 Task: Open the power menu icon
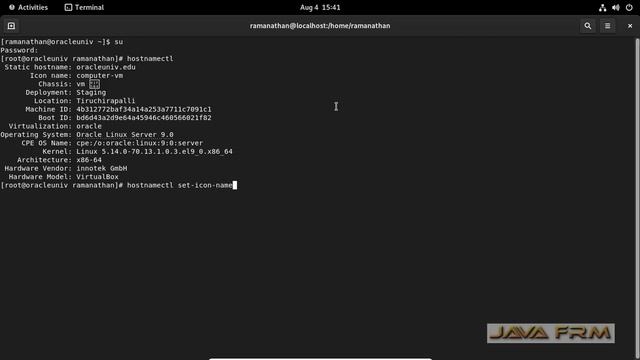tap(629, 7)
